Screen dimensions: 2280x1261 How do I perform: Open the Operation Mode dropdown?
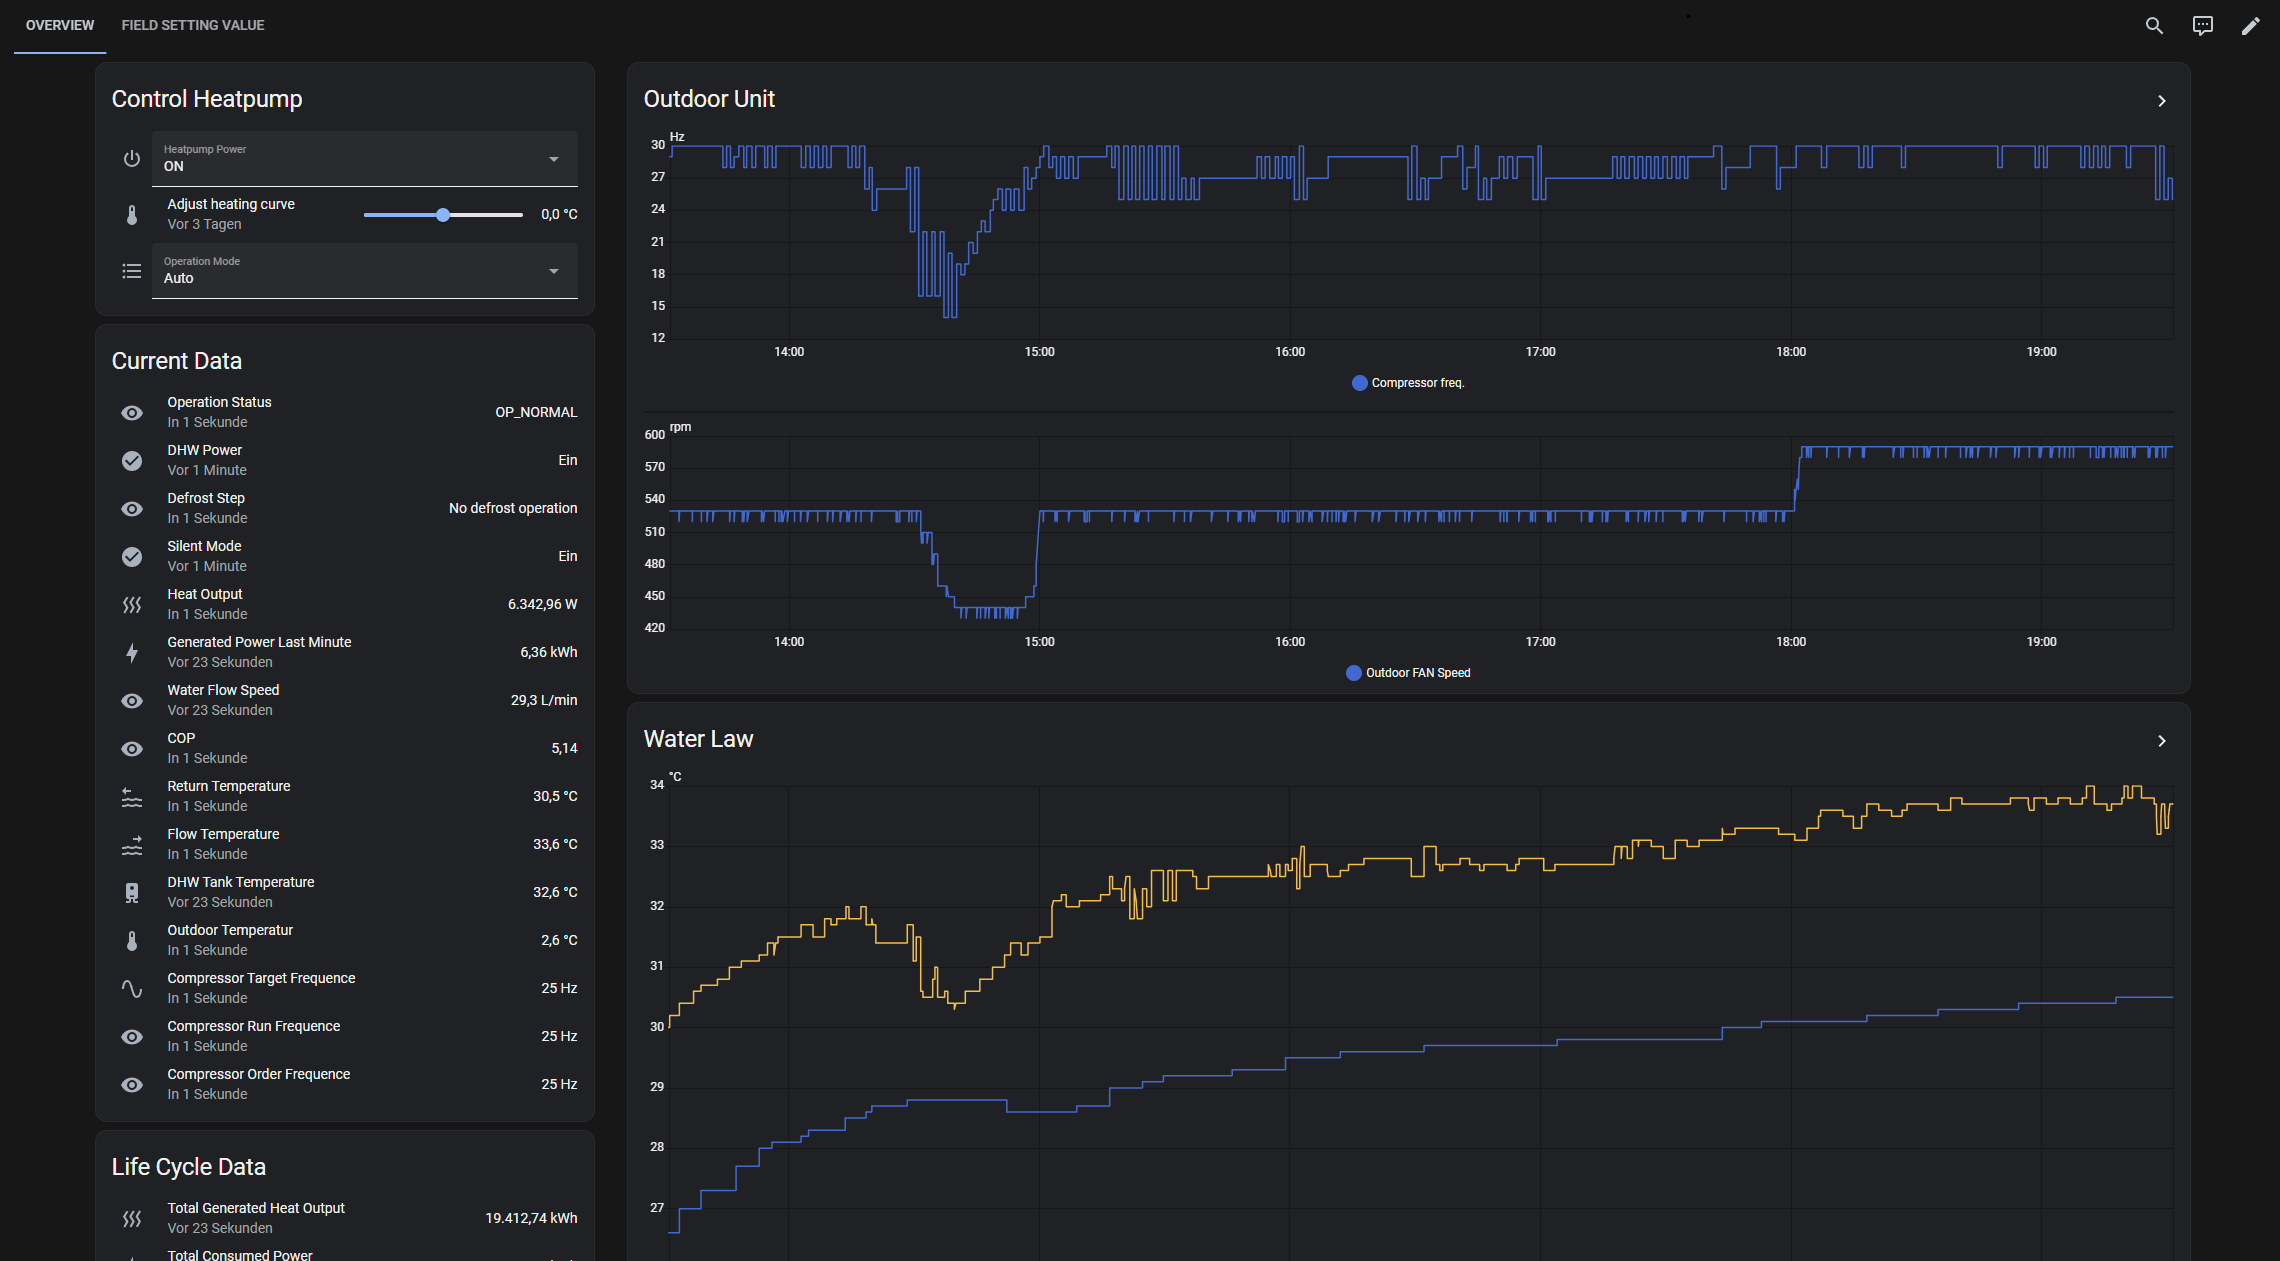(364, 271)
